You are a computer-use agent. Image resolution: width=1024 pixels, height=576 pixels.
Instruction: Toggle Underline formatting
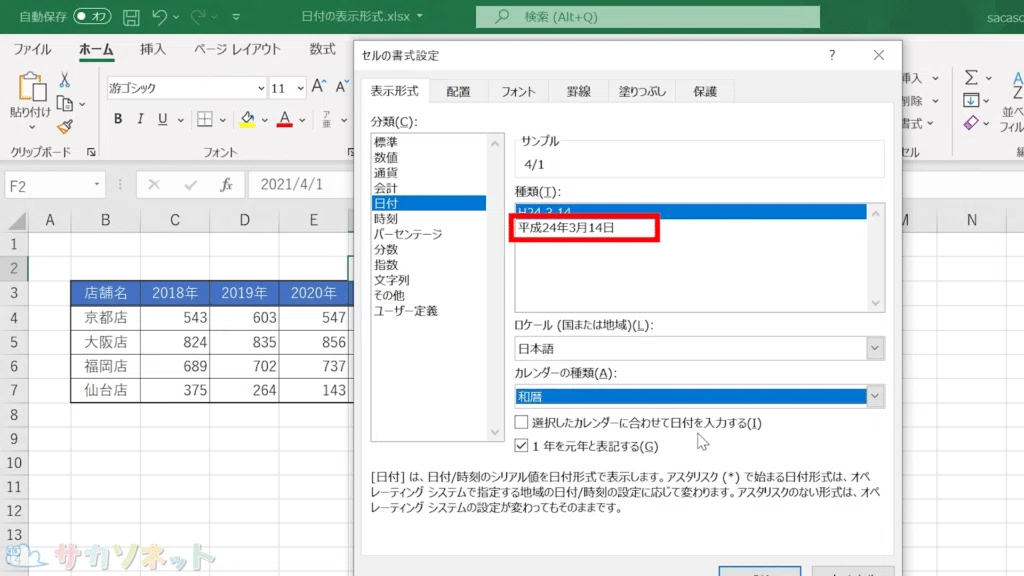pos(163,119)
